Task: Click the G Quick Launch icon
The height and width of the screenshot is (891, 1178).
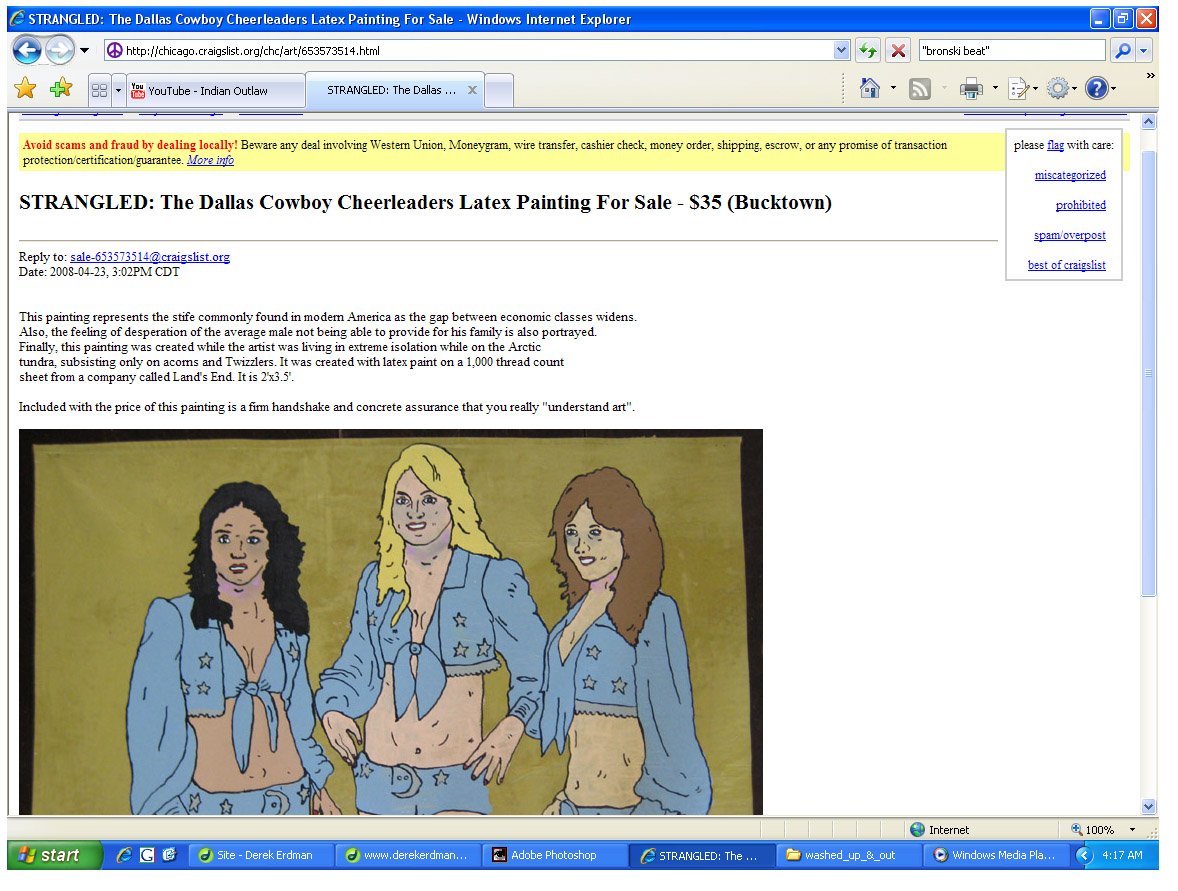Action: 147,855
